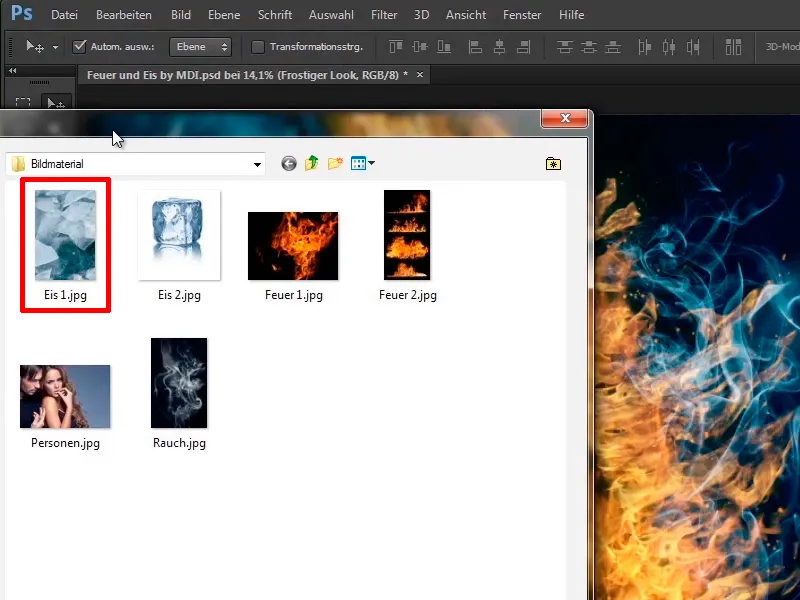Click the 3D-Mod label in options bar
This screenshot has height=600, width=800.
click(782, 47)
